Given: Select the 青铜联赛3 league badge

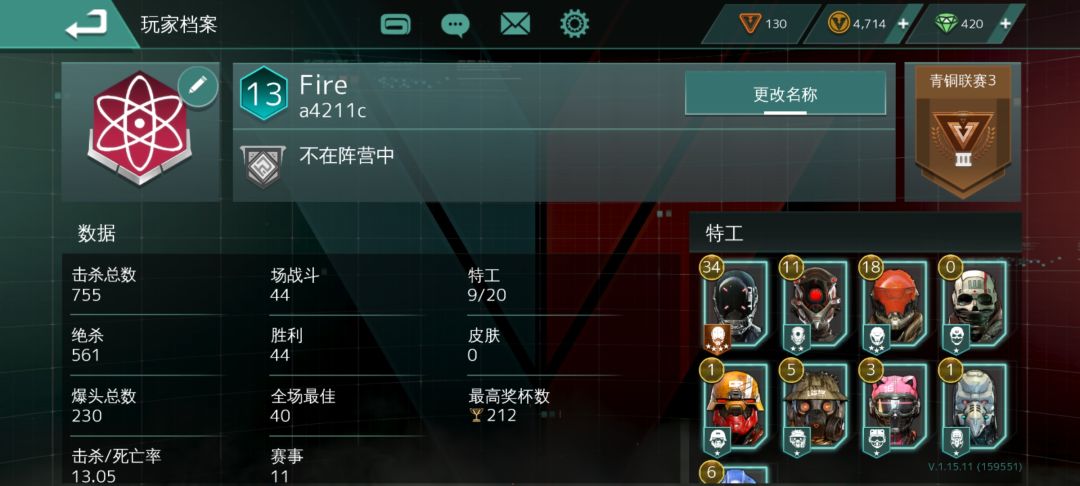Looking at the screenshot, I should click(x=962, y=132).
